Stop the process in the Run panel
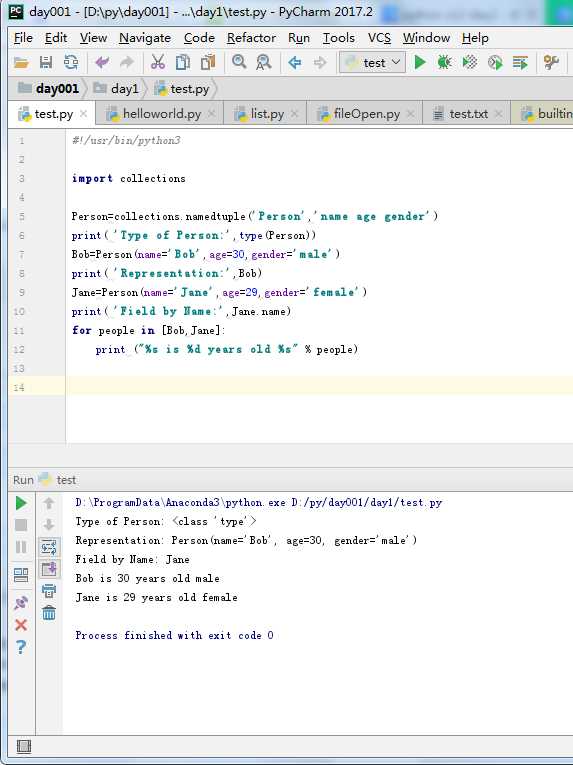Screen dimensions: 573x765 [x=21, y=525]
